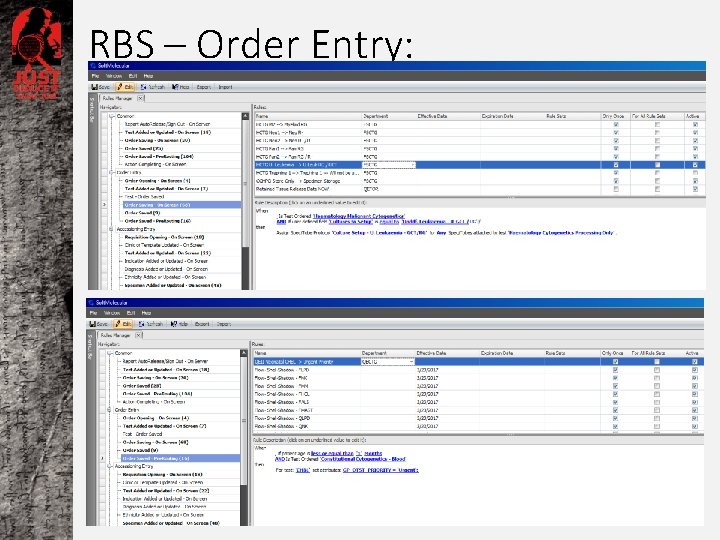Collapse the Common node in lower Navigator
This screenshot has width=720, height=540.
[109, 353]
